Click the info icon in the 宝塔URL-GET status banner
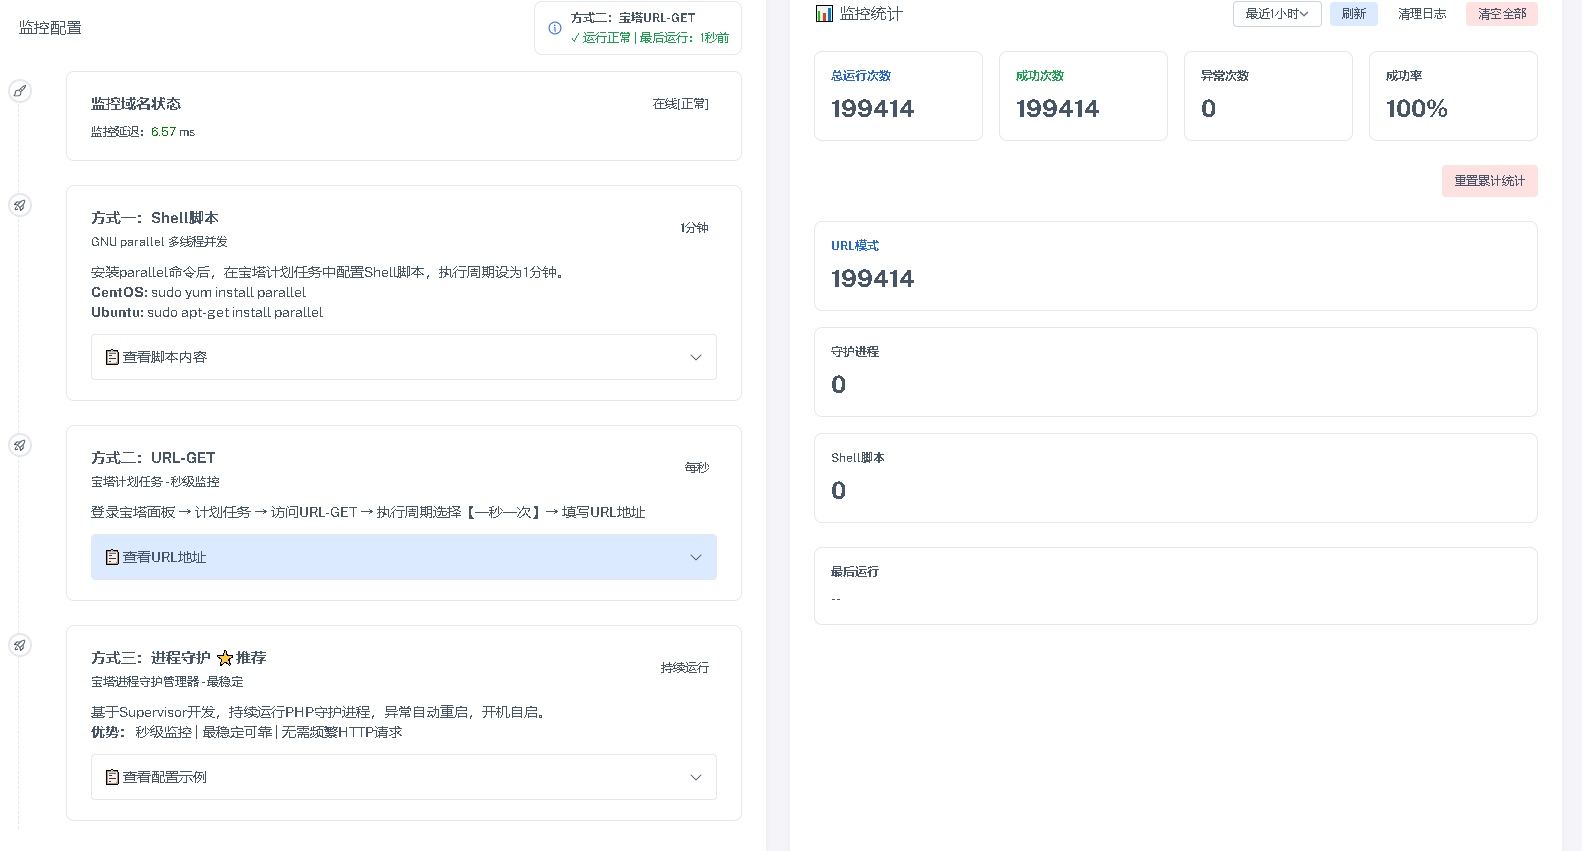The height and width of the screenshot is (851, 1582). pyautogui.click(x=555, y=28)
